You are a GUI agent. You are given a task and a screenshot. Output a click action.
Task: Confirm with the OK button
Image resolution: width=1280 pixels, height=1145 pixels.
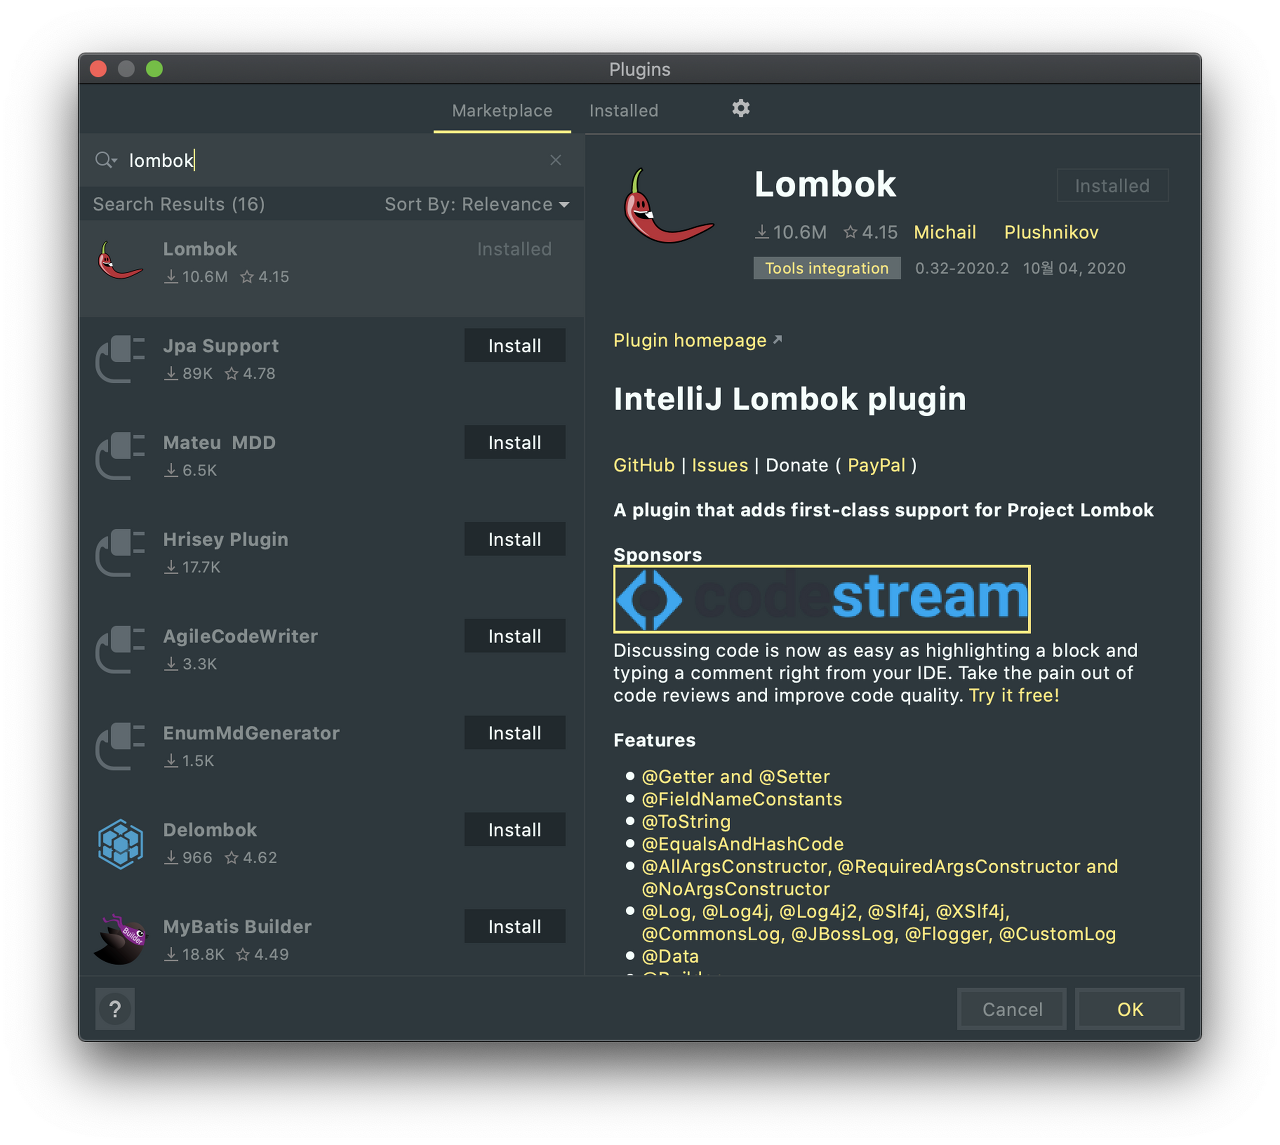1130,1009
